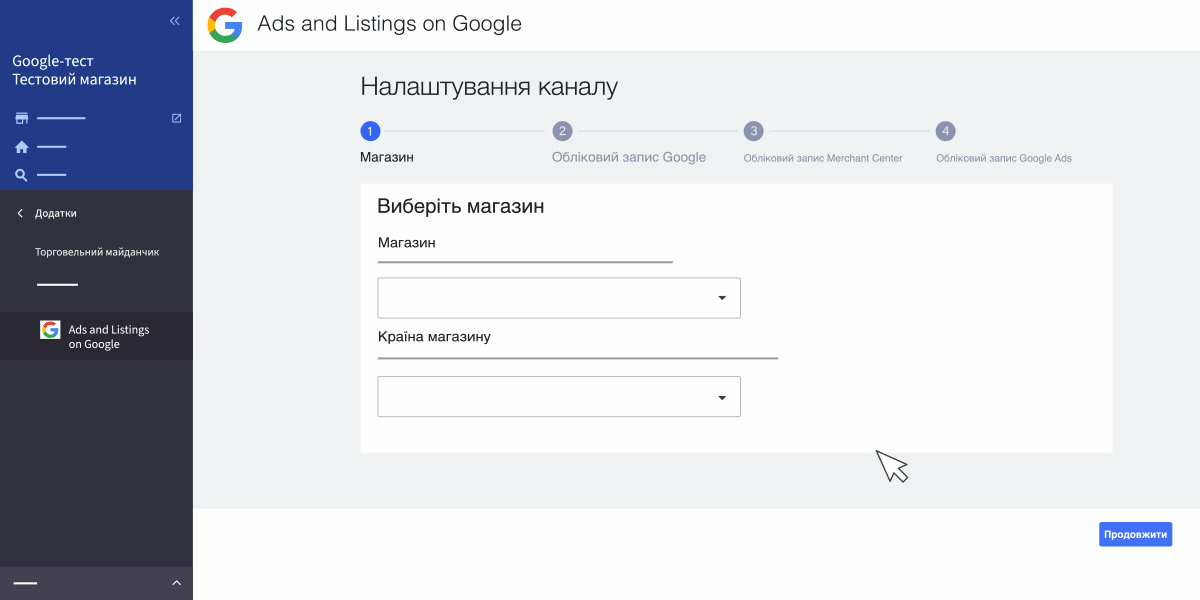Click the Ads and Listings on Google header title
Screen dimensions: 1200x600
(390, 23)
